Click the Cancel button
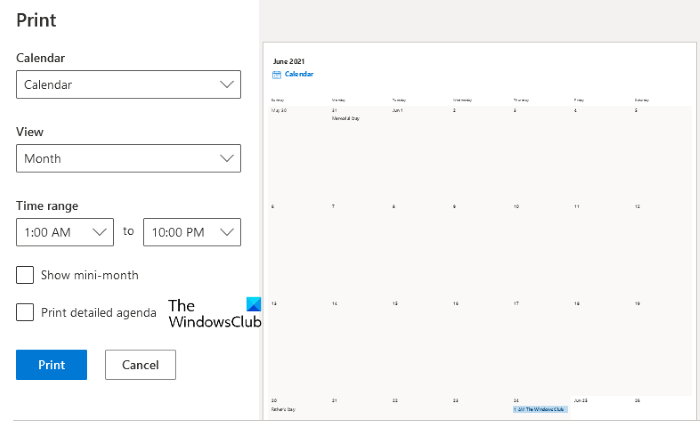 (x=140, y=365)
